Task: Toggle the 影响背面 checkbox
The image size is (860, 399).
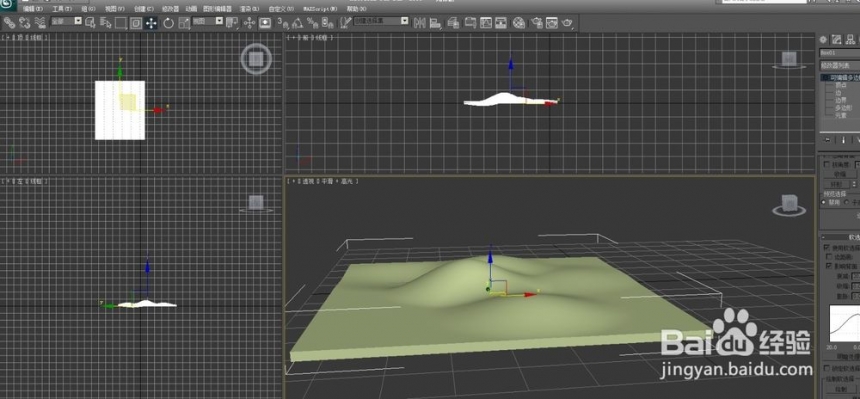Action: [x=828, y=266]
